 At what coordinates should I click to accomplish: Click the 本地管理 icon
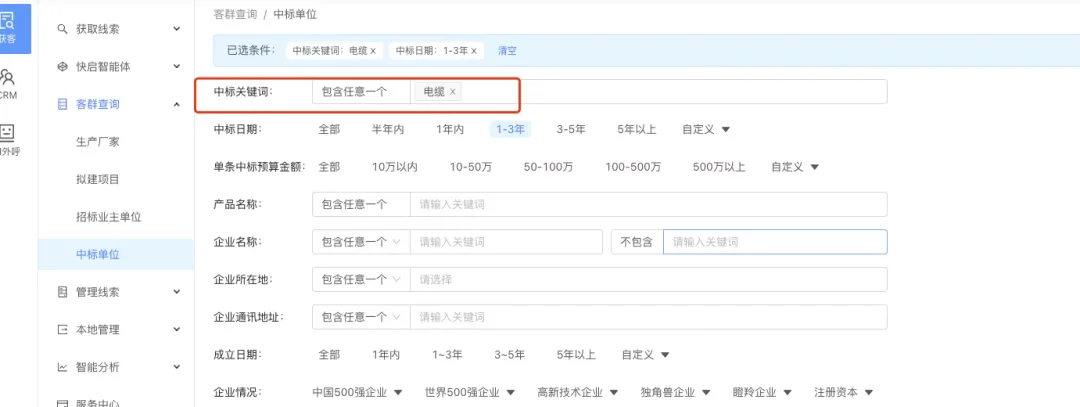click(x=62, y=330)
